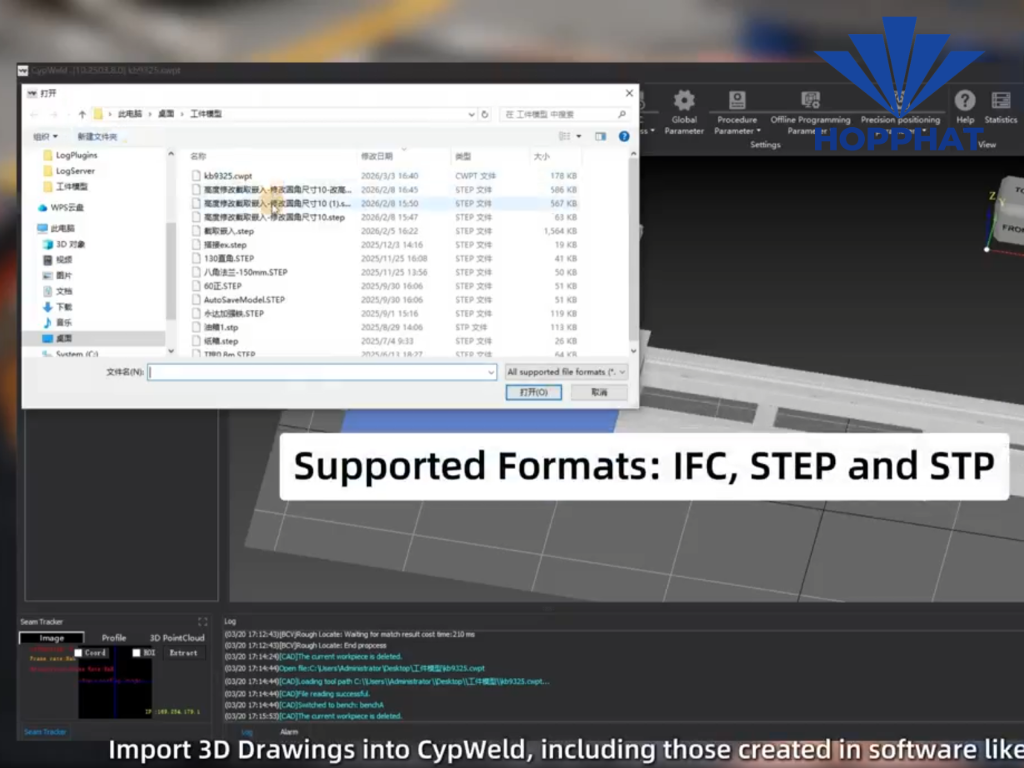Open the Alarm tab below the log
Image resolution: width=1024 pixels, height=768 pixels.
pyautogui.click(x=289, y=731)
